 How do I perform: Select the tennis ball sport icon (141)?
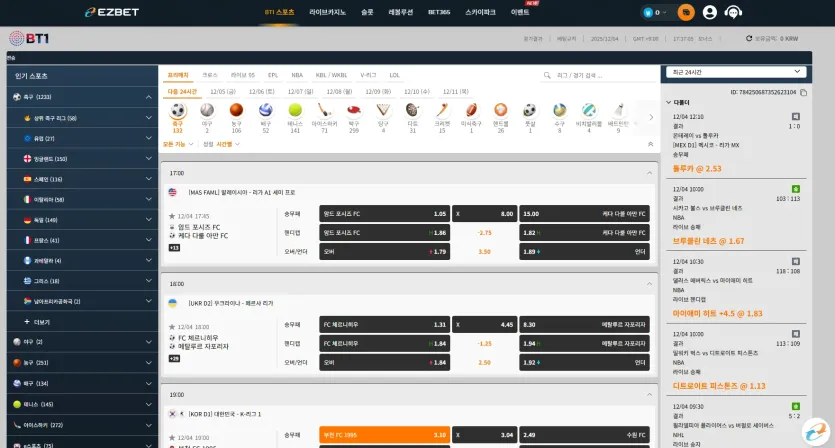tap(295, 110)
